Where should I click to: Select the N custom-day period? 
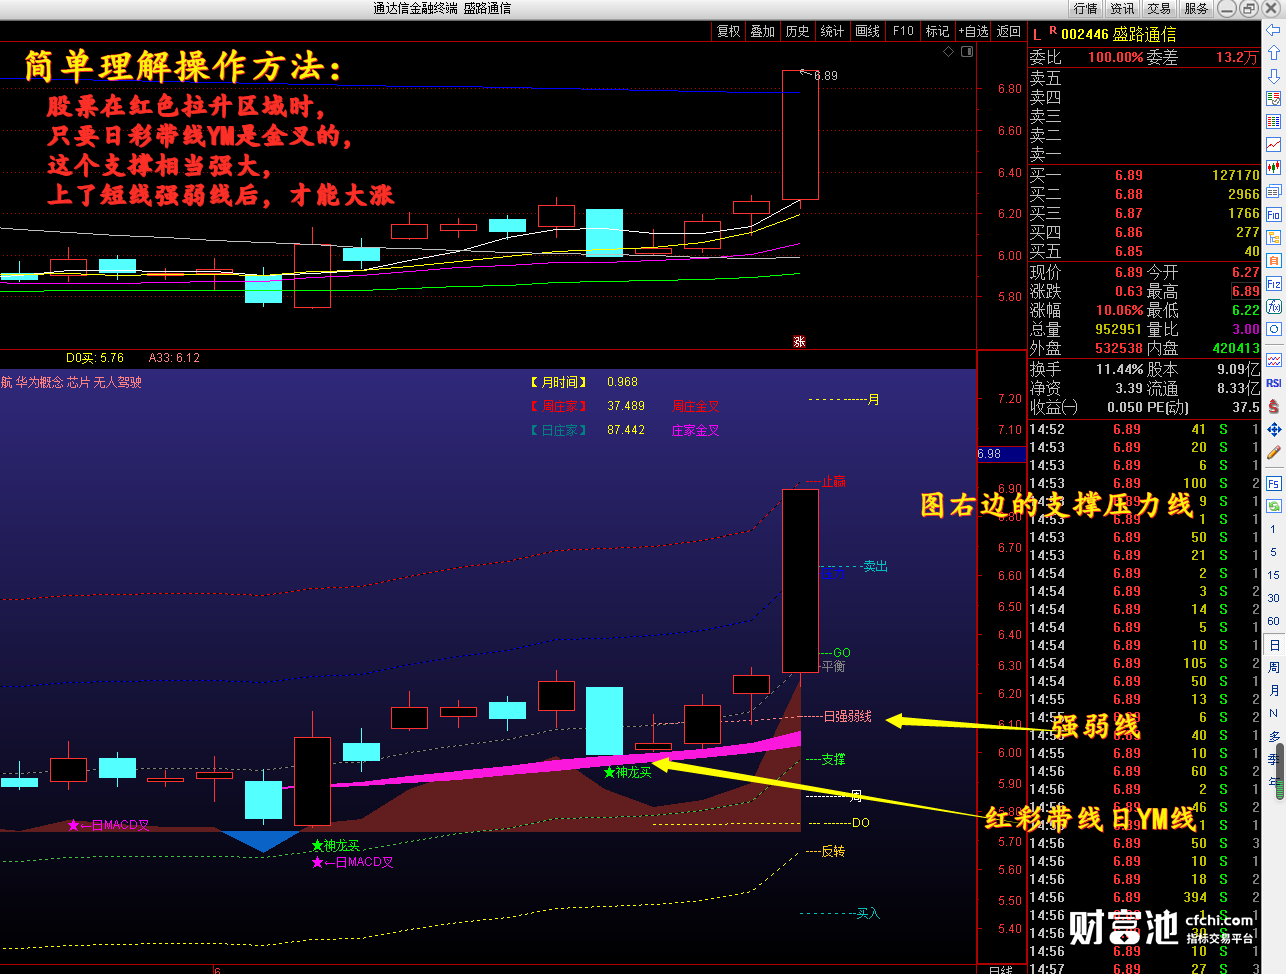(1273, 713)
